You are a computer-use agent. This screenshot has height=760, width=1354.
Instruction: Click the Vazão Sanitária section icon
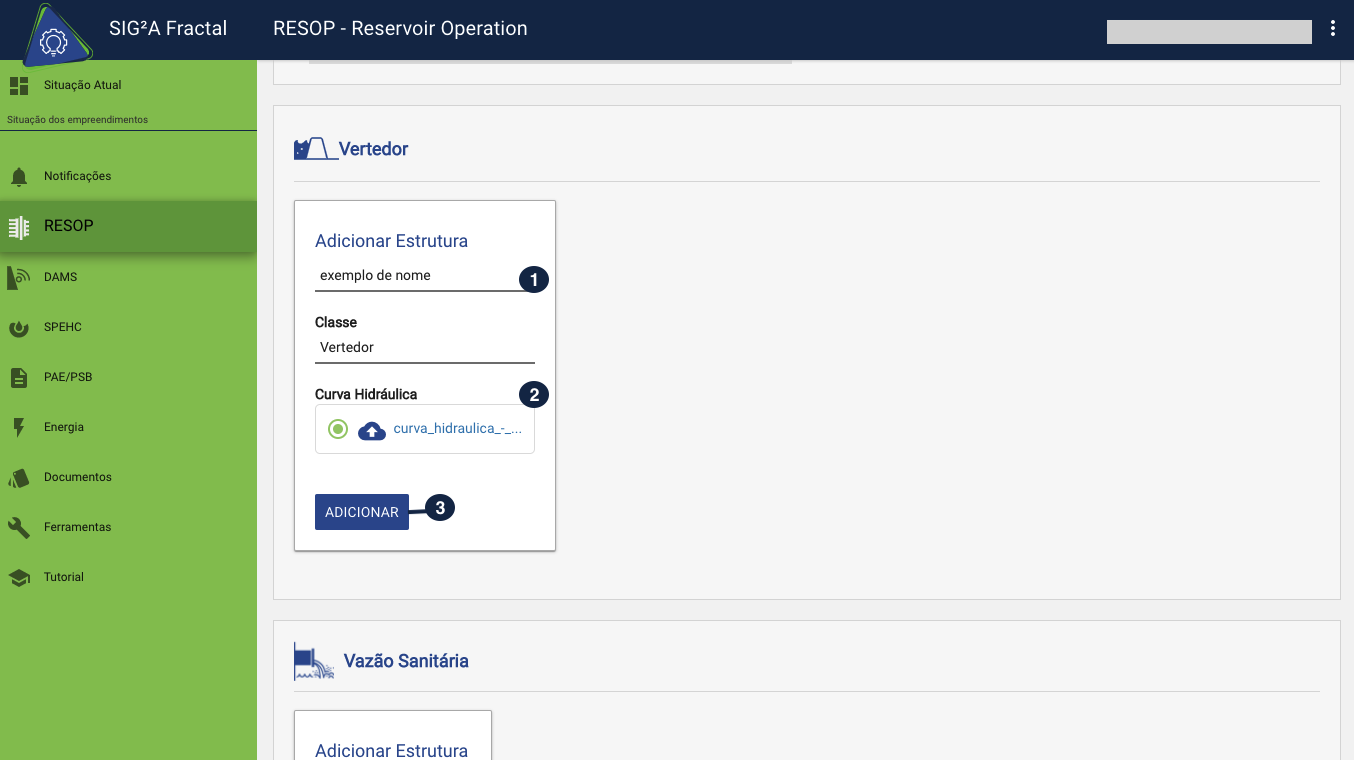[313, 661]
